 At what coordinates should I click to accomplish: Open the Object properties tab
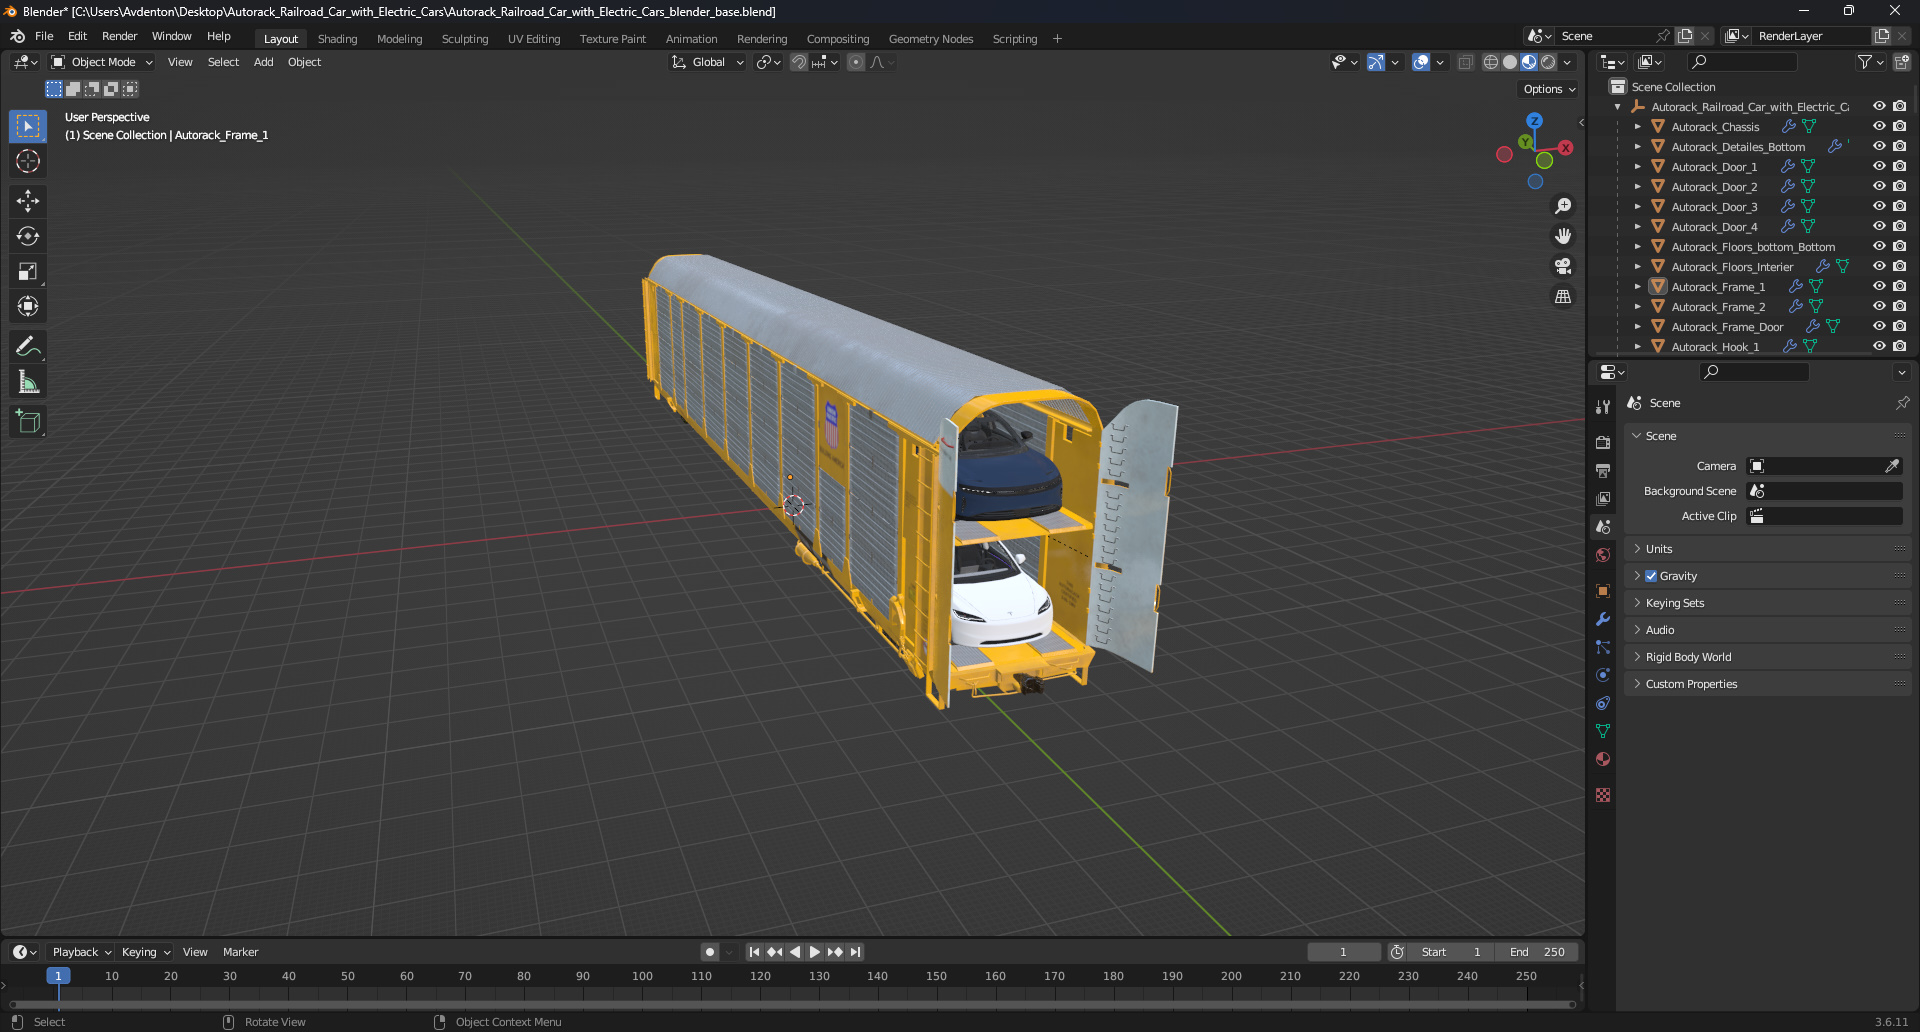1603,591
